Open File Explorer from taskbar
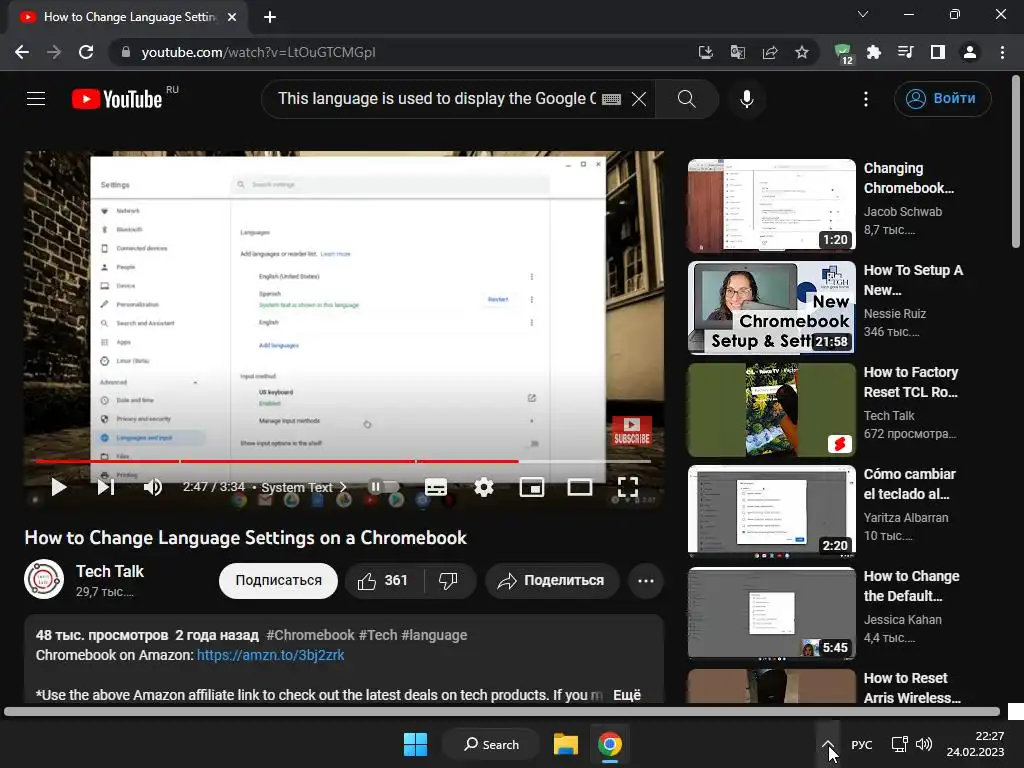 click(x=566, y=744)
